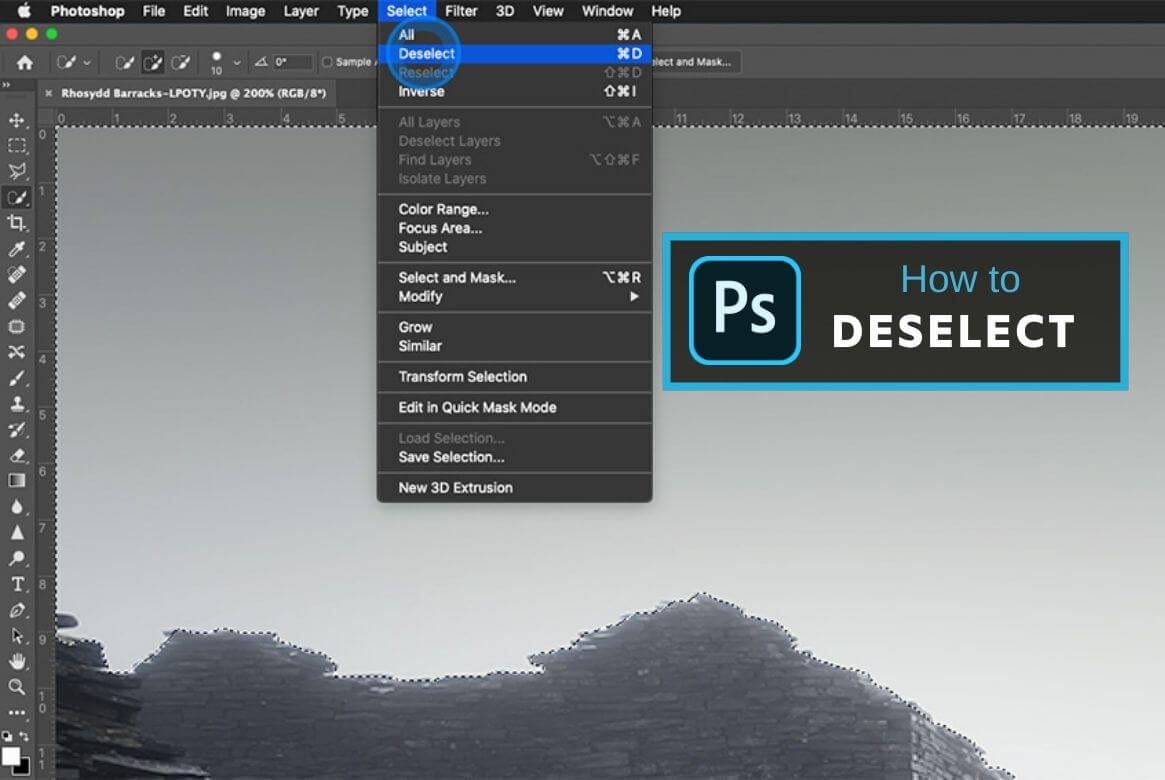
Task: Click the foreground color swatch
Action: tap(10, 756)
